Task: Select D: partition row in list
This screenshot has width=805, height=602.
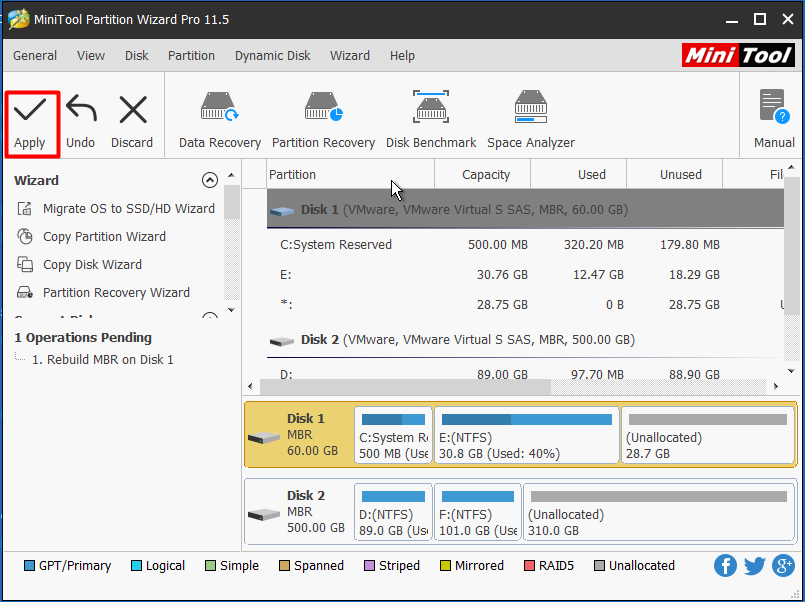Action: point(525,374)
